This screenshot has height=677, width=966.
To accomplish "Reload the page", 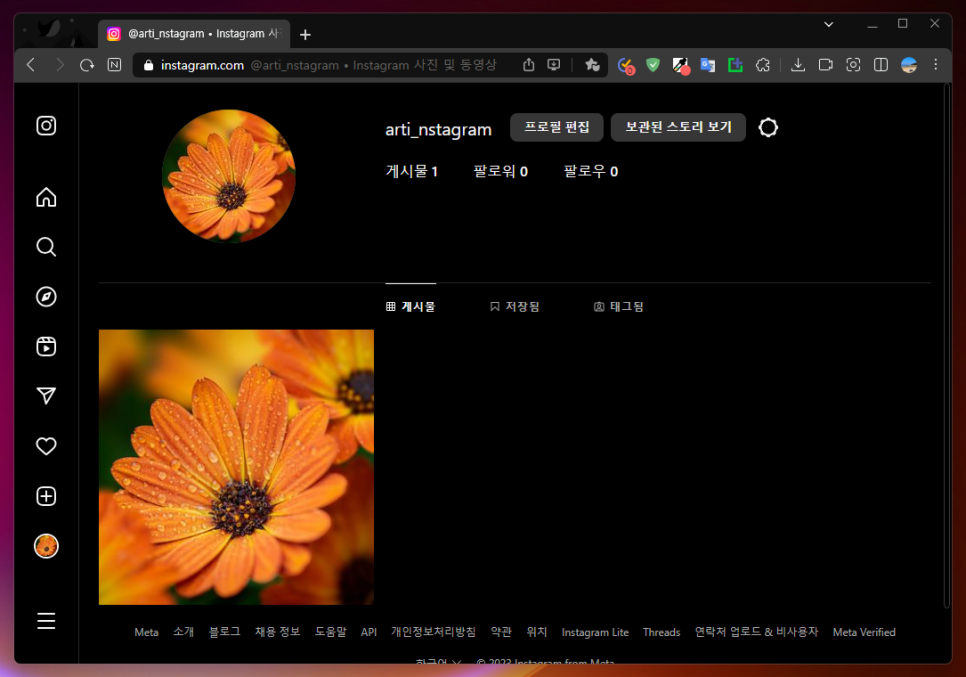I will pos(87,65).
